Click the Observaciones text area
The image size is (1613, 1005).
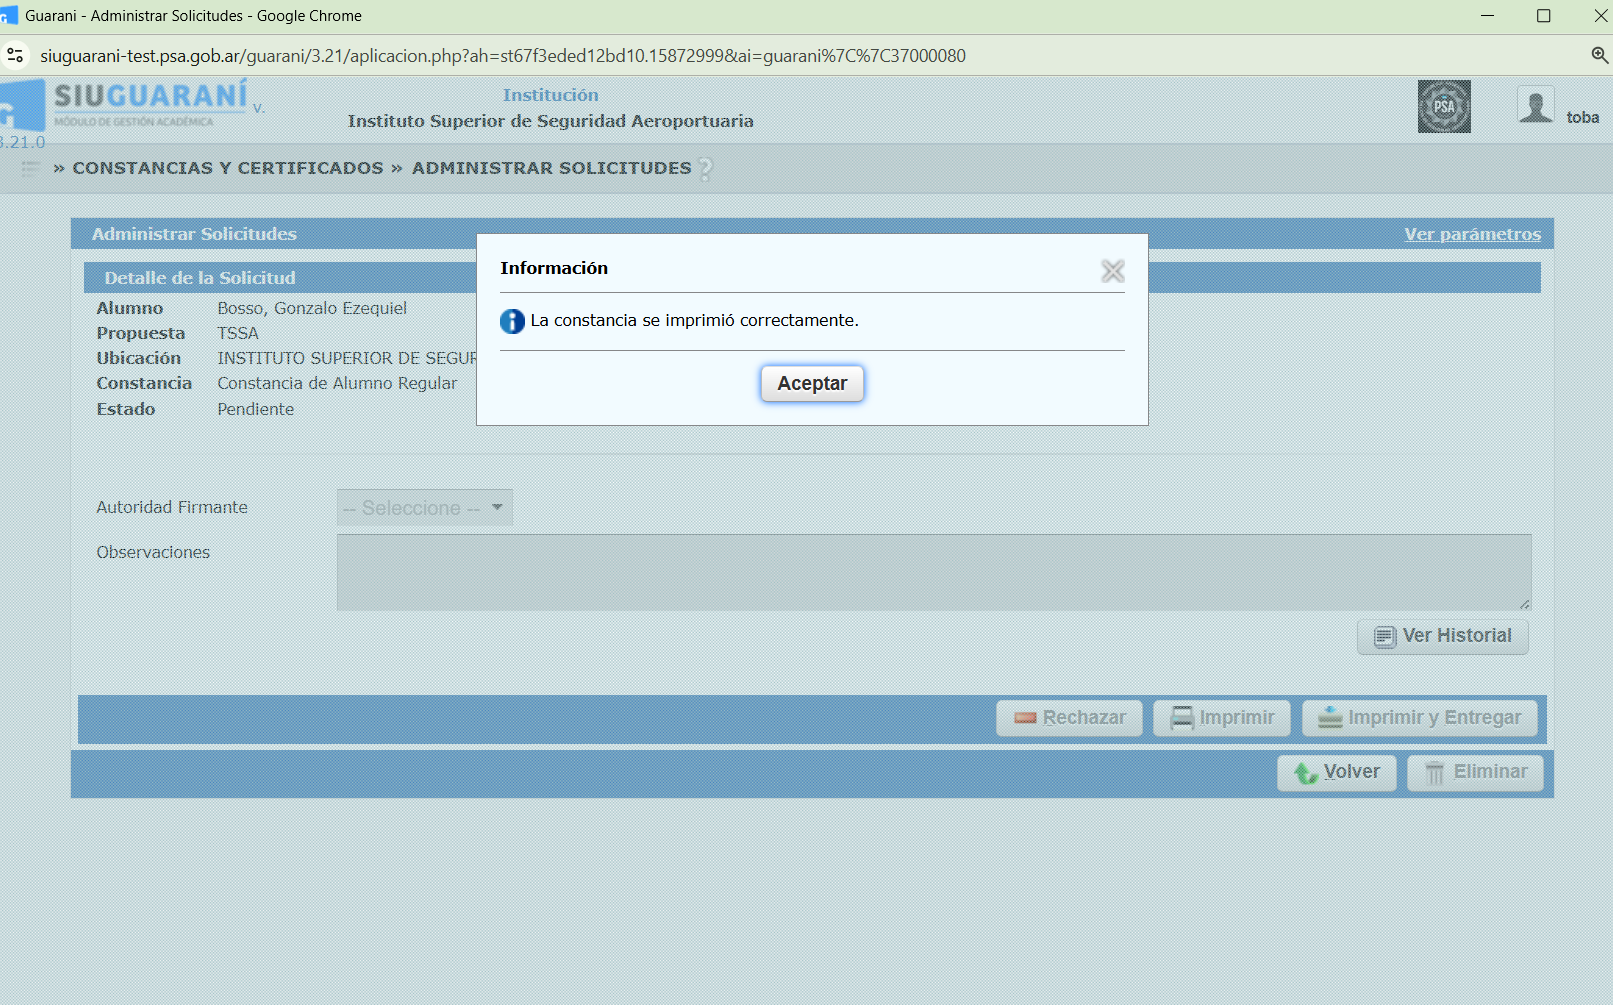click(x=934, y=572)
